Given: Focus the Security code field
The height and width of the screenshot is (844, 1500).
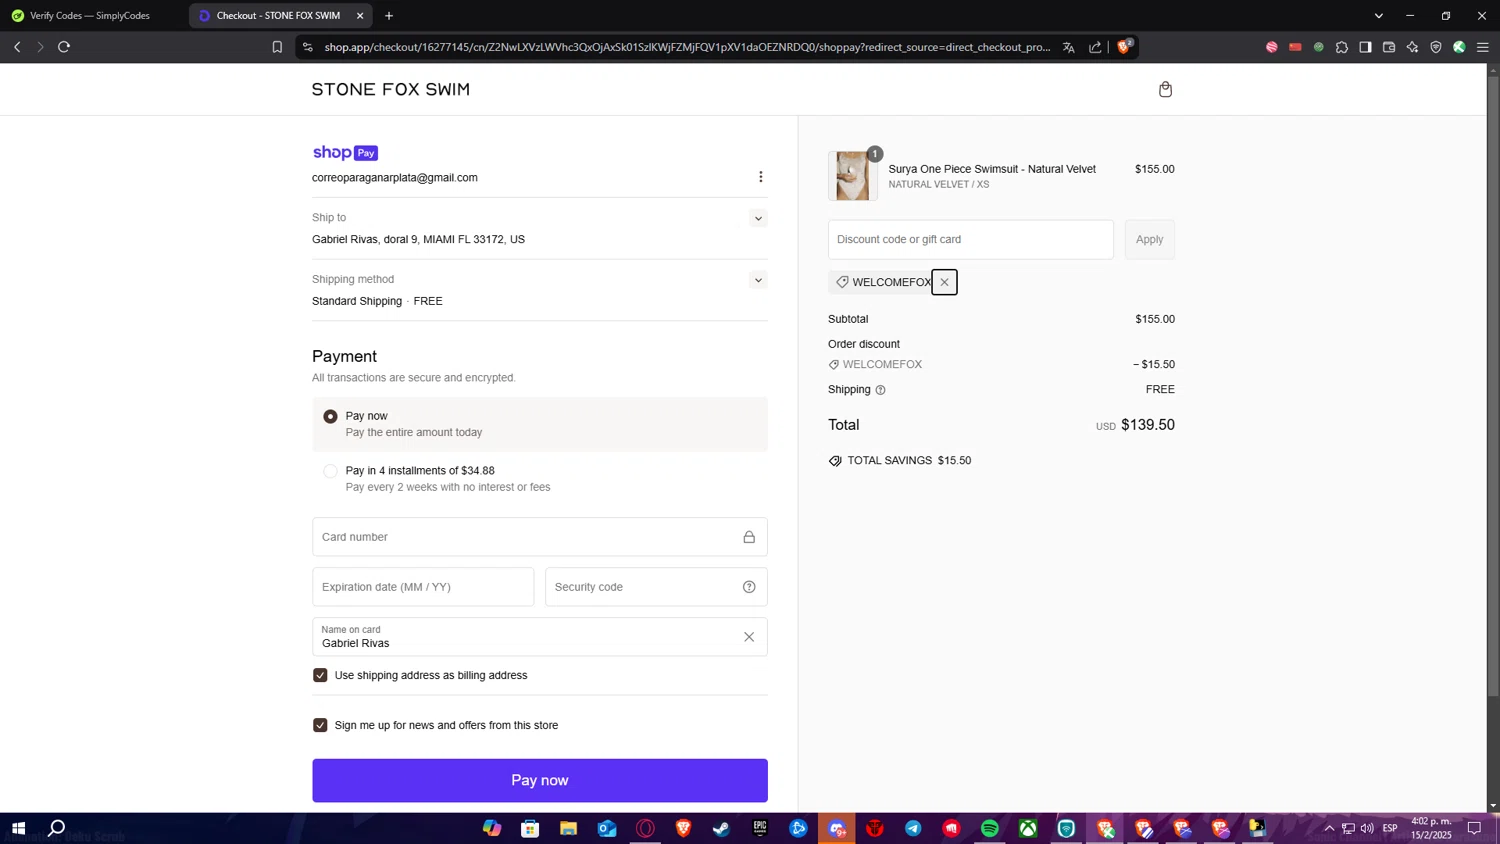Looking at the screenshot, I should tap(656, 587).
